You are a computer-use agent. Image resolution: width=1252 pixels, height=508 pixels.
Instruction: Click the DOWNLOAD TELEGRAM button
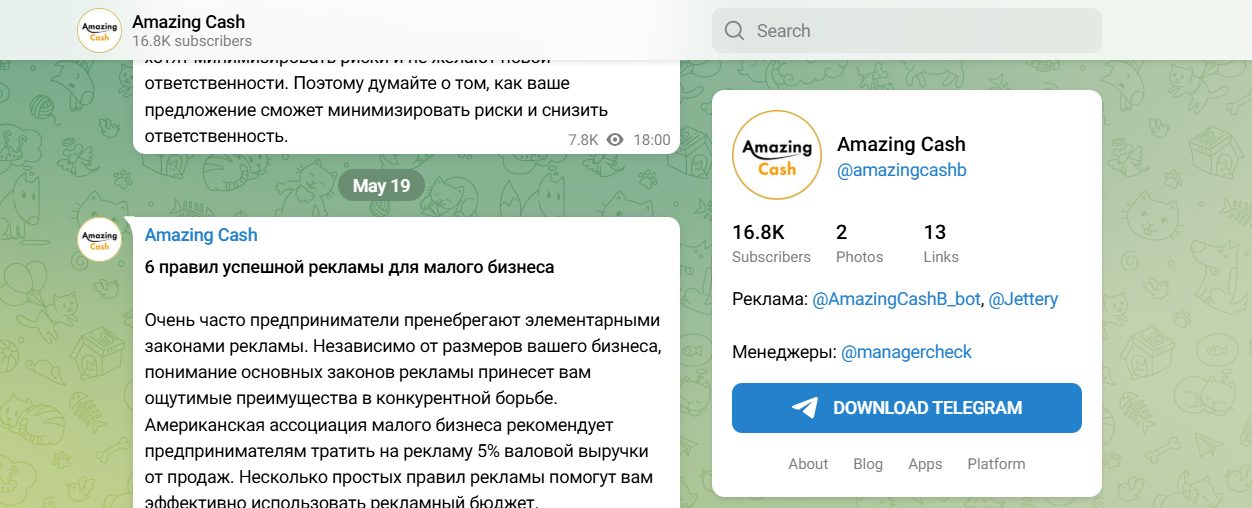coord(907,408)
